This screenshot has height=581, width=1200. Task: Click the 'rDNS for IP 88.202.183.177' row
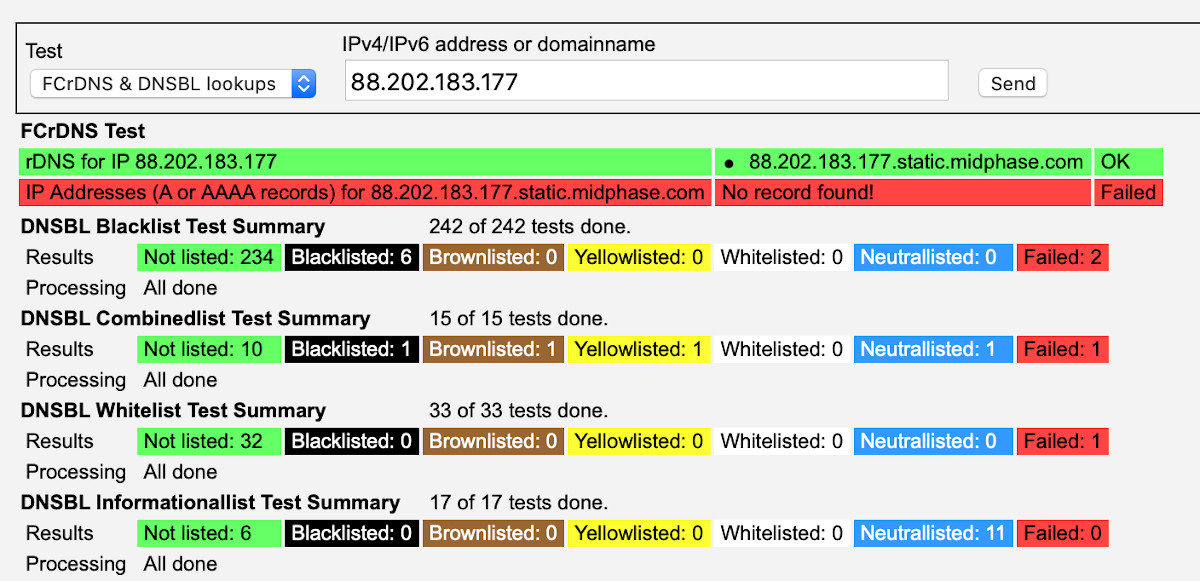[364, 162]
